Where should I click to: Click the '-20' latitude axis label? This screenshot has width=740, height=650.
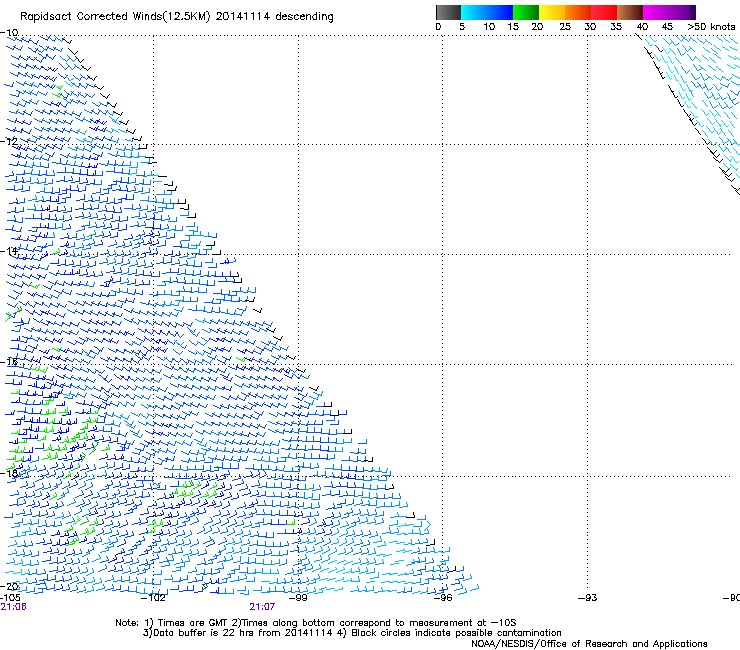tap(9, 586)
